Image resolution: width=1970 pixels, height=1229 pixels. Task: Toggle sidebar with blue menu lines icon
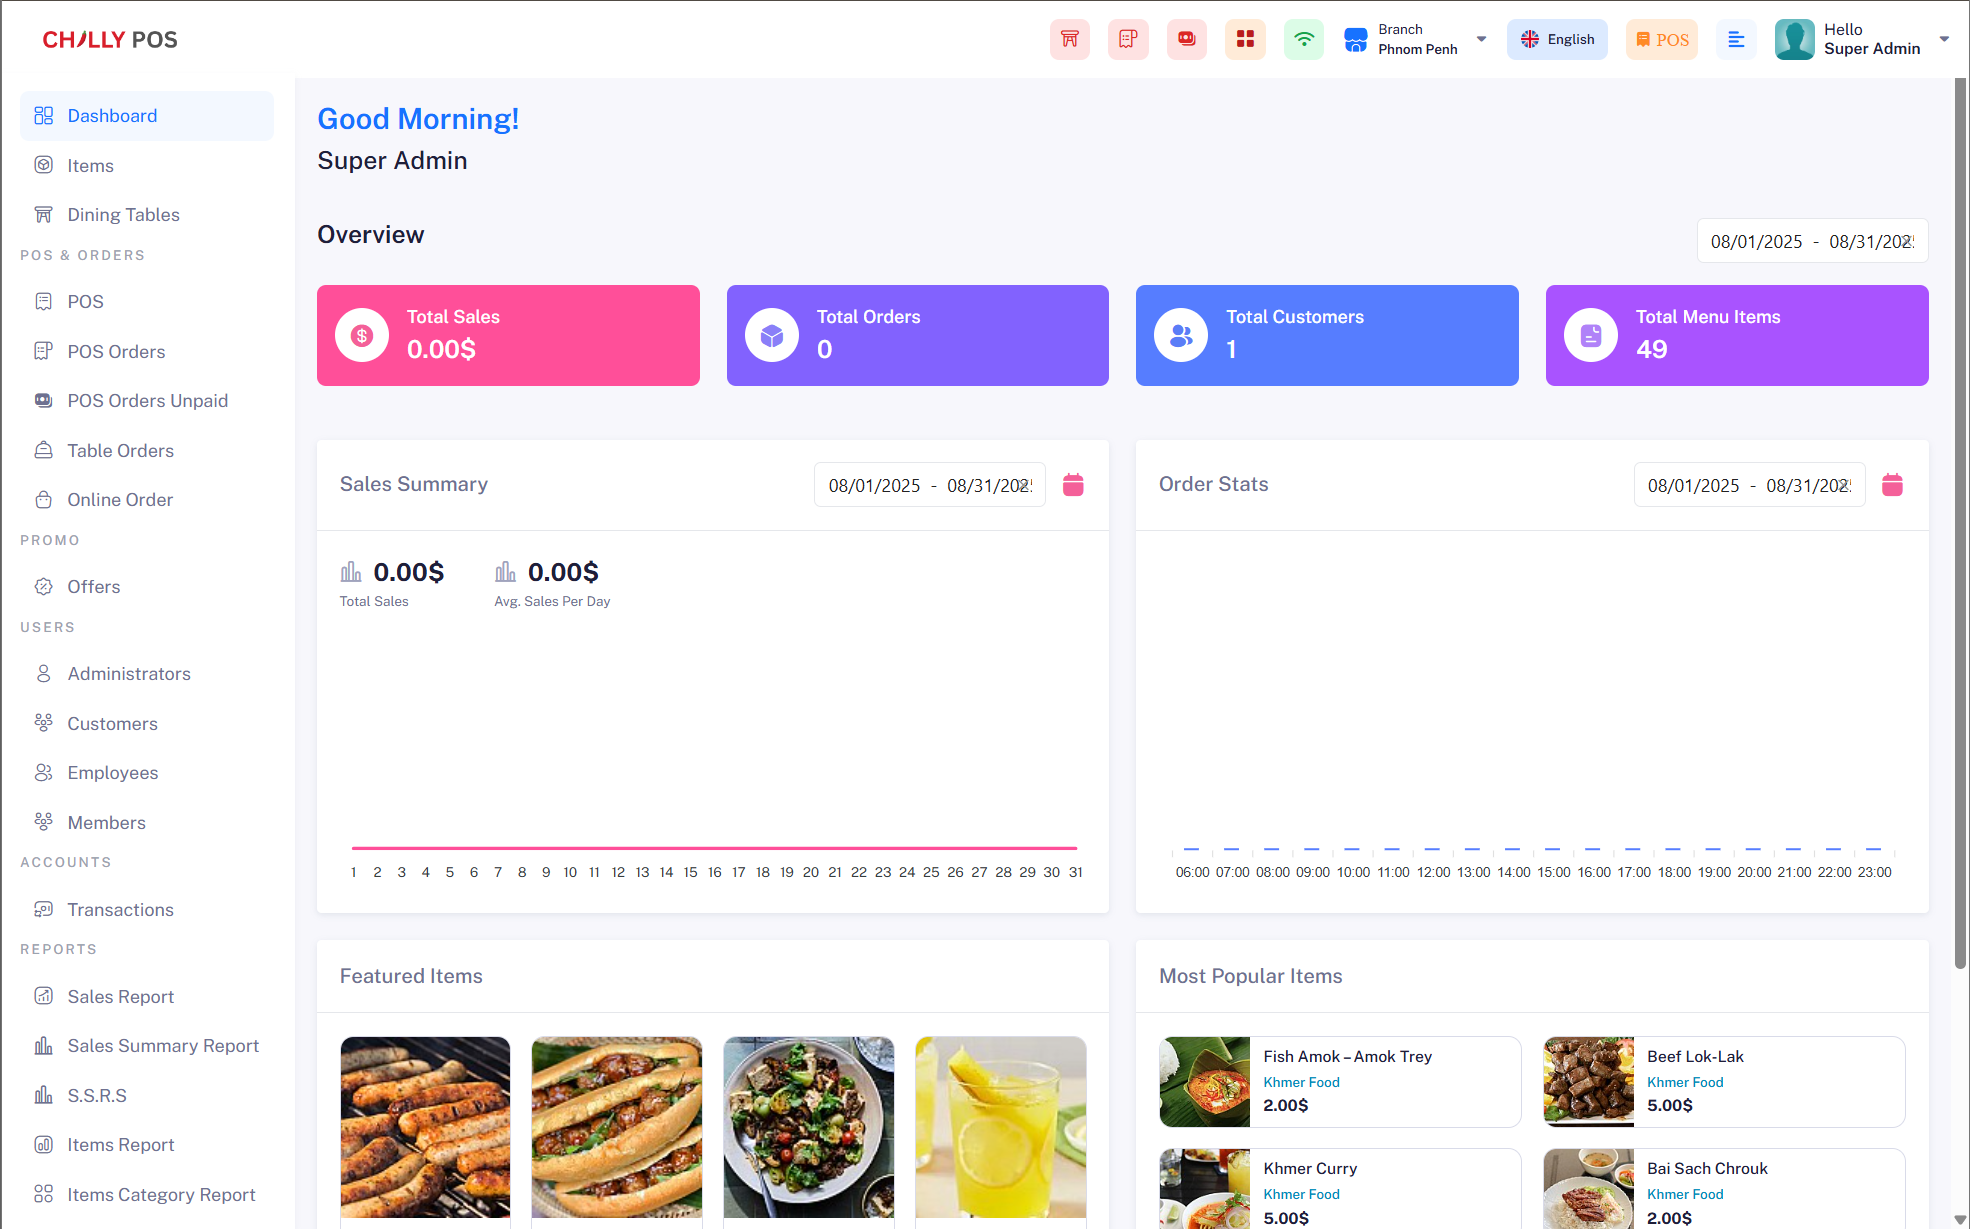pyautogui.click(x=1736, y=40)
